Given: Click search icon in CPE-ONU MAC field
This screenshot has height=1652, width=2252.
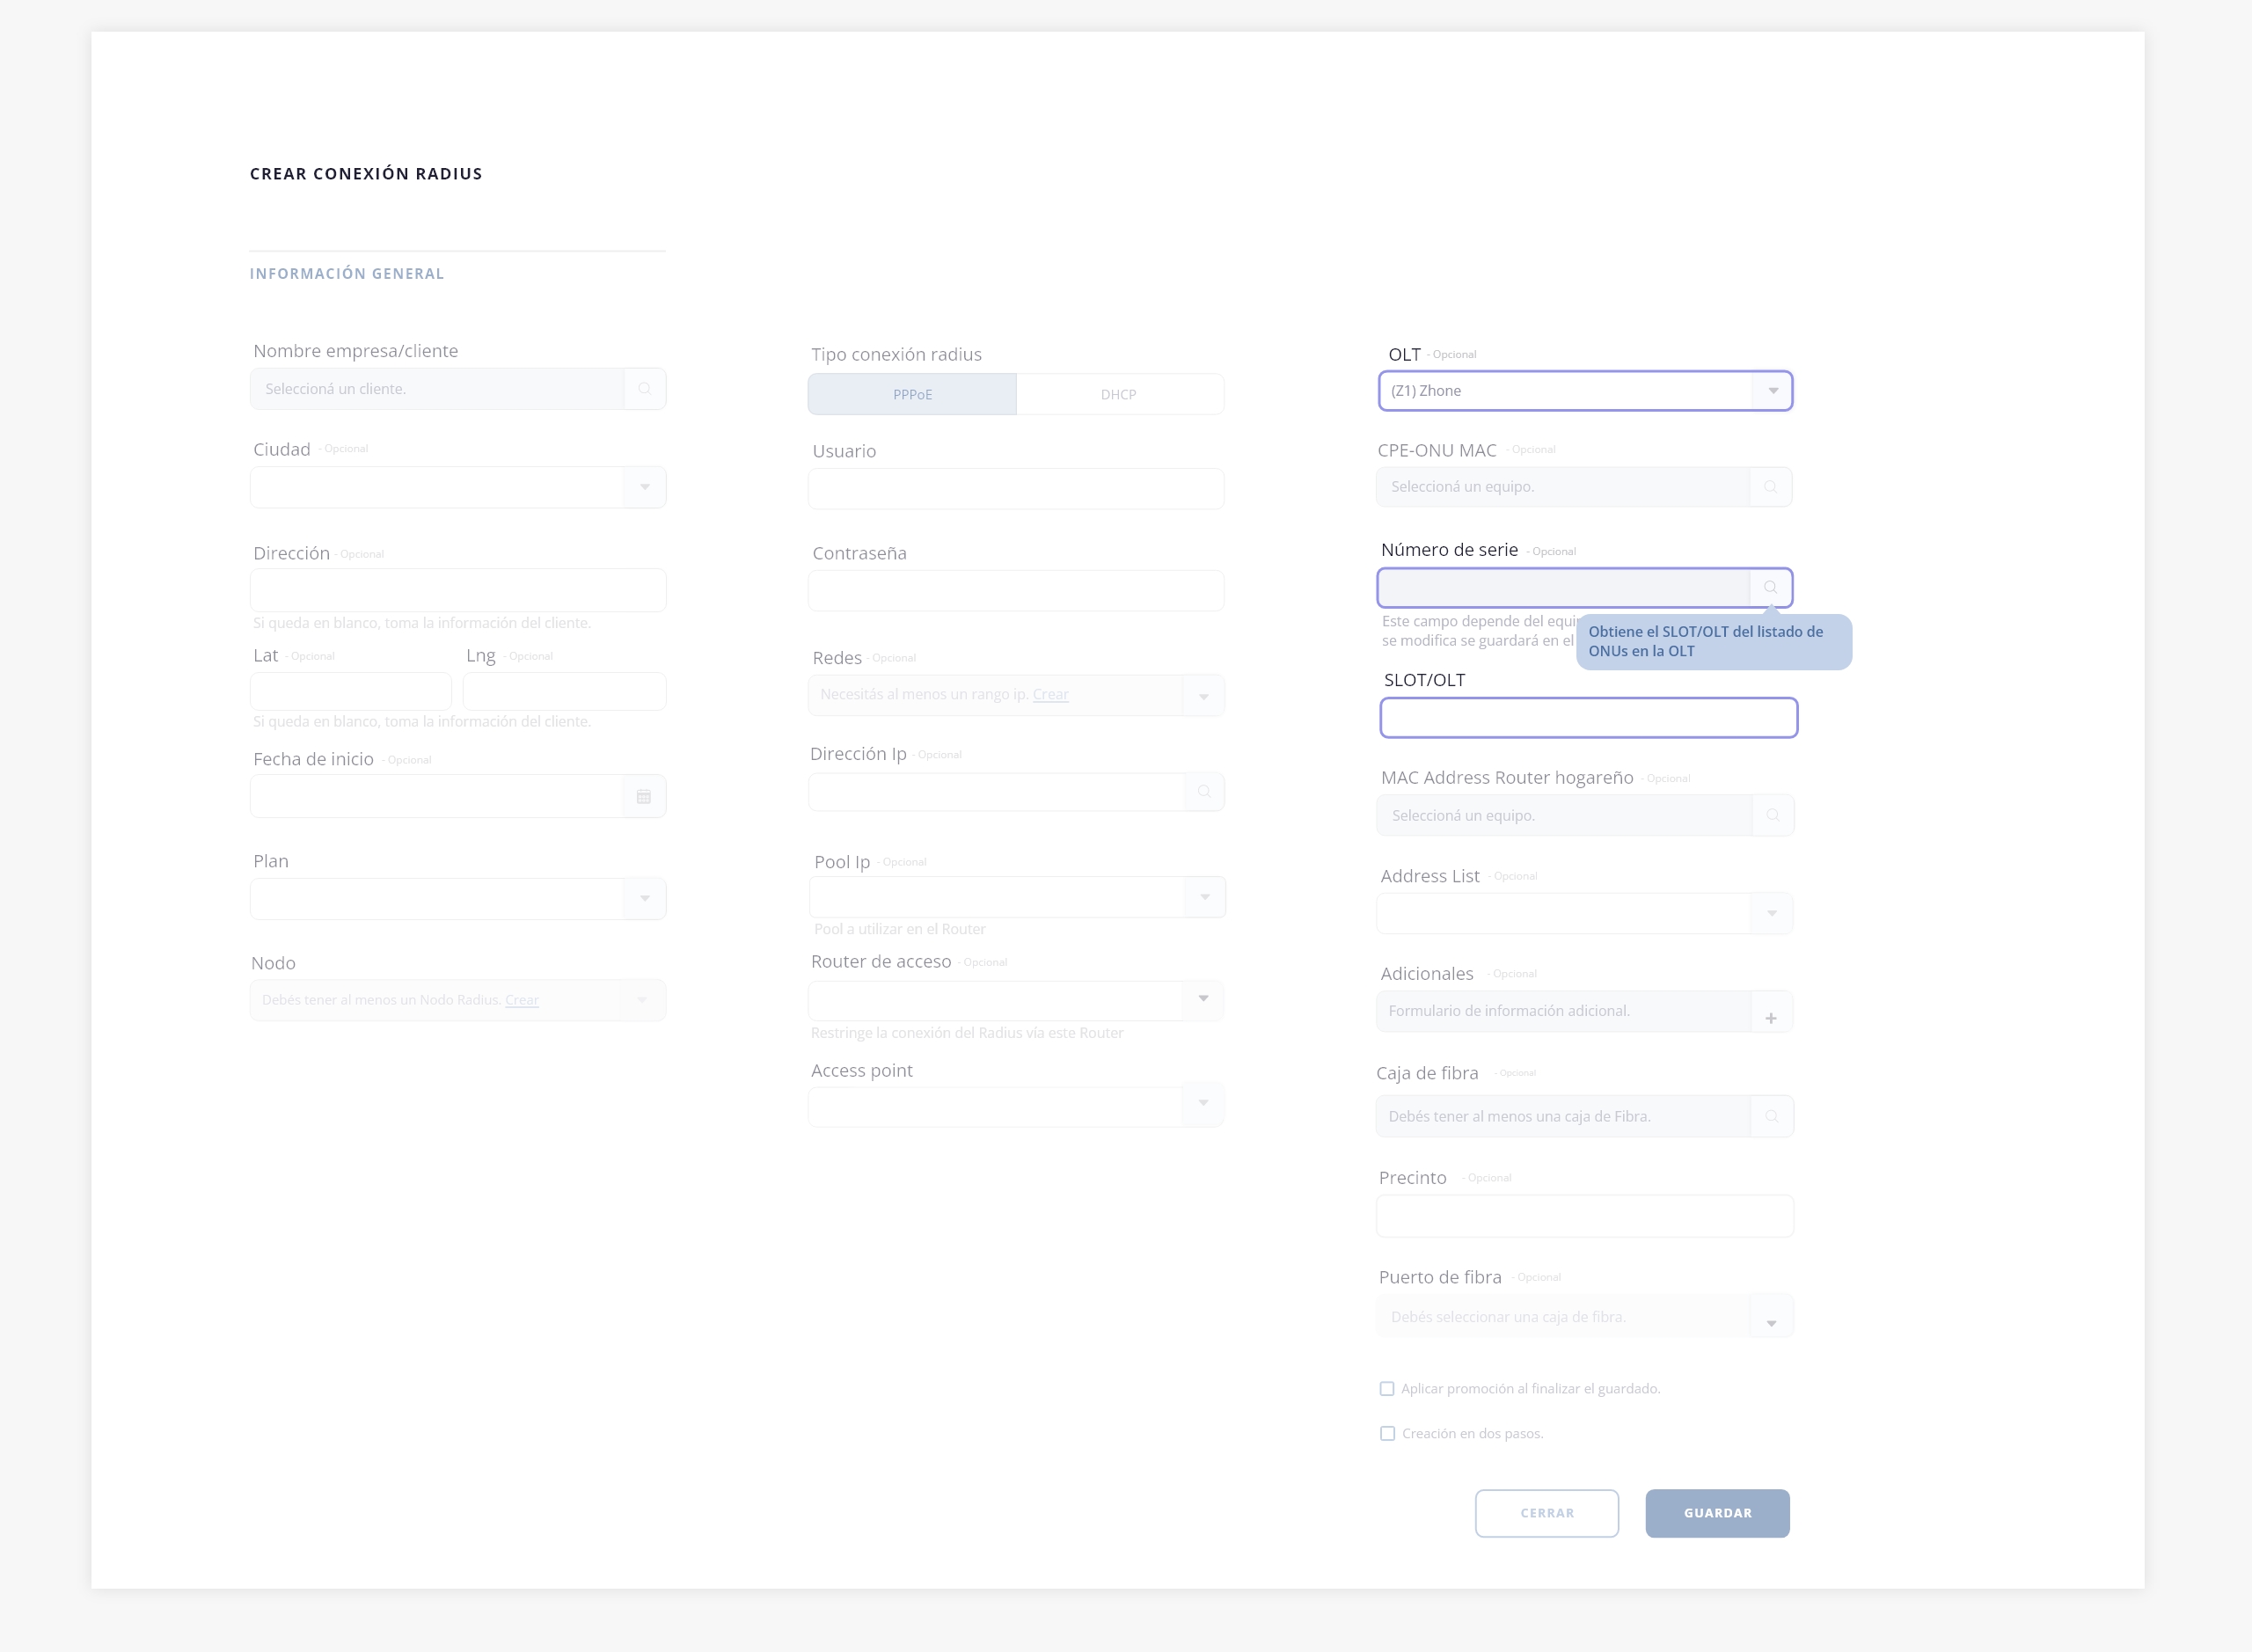Looking at the screenshot, I should coord(1770,487).
